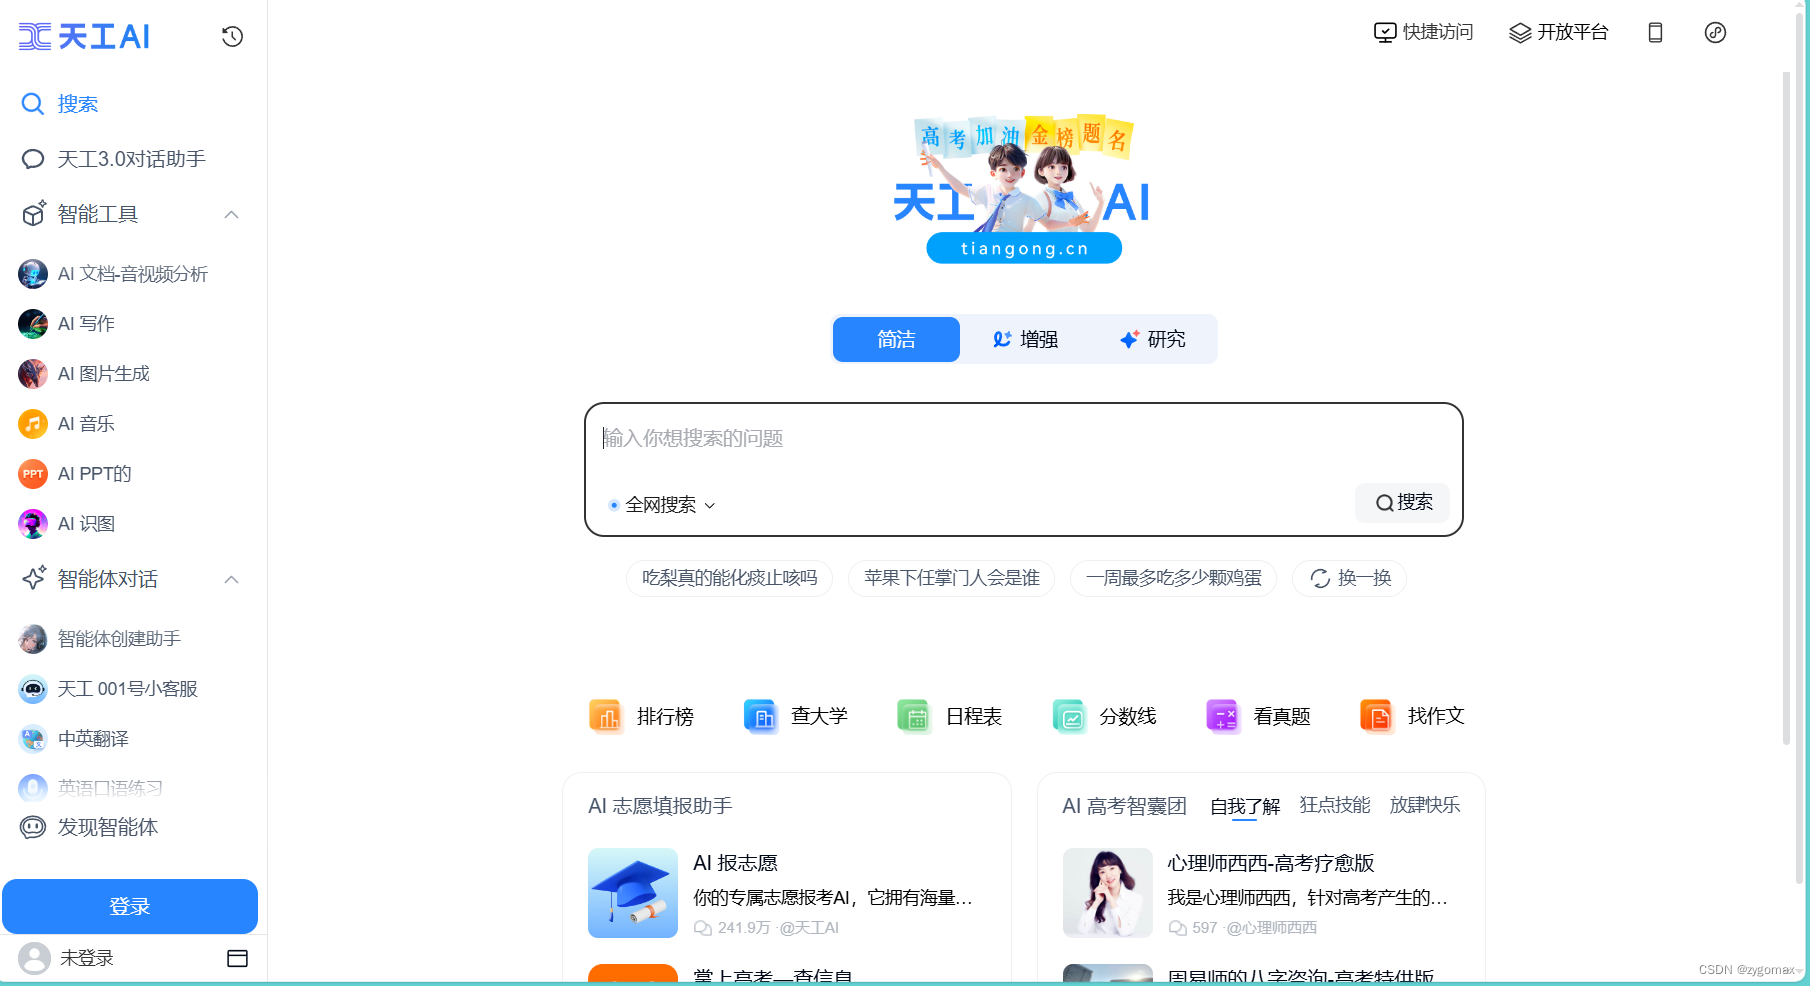Choose suggestion 一周最多吃多少颗鸡蛋
This screenshot has width=1810, height=986.
click(1174, 579)
